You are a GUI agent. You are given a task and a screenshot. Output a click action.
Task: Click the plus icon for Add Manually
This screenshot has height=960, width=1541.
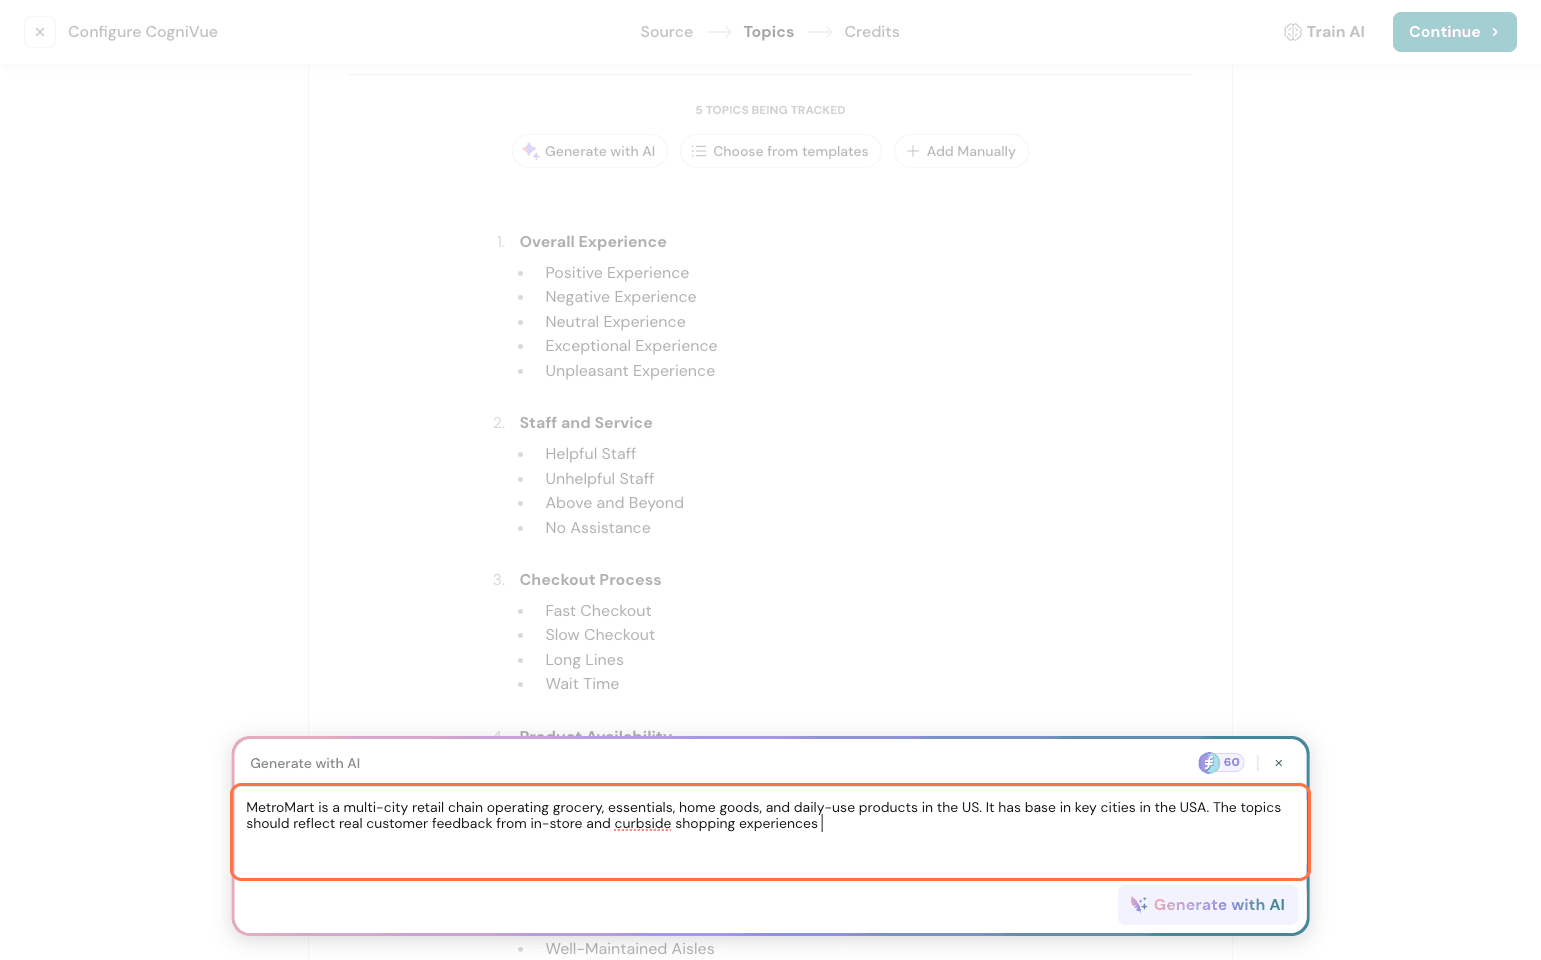[912, 151]
